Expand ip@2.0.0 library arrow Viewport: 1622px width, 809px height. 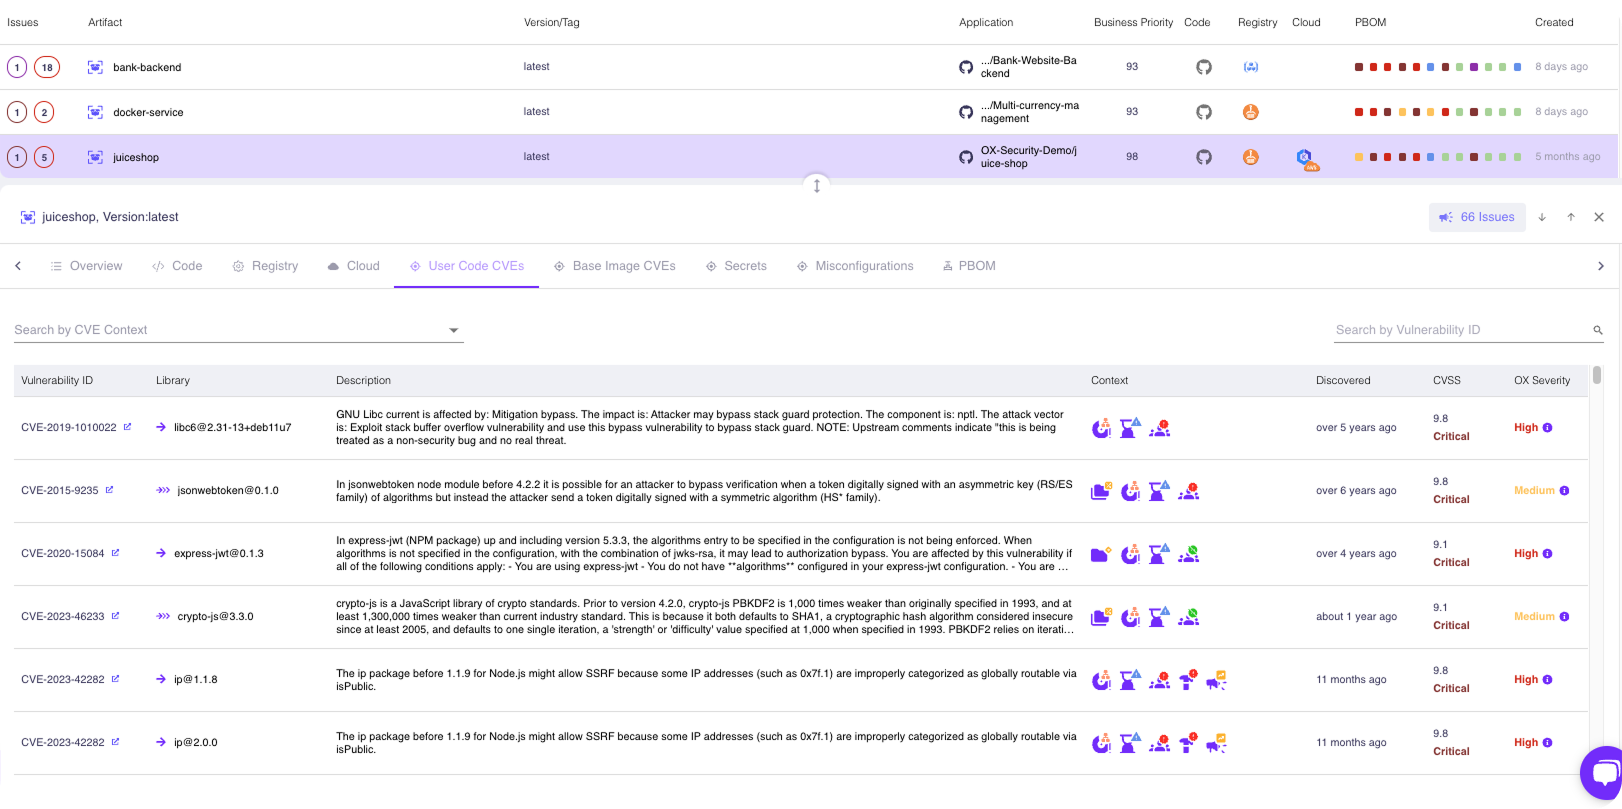pos(161,742)
